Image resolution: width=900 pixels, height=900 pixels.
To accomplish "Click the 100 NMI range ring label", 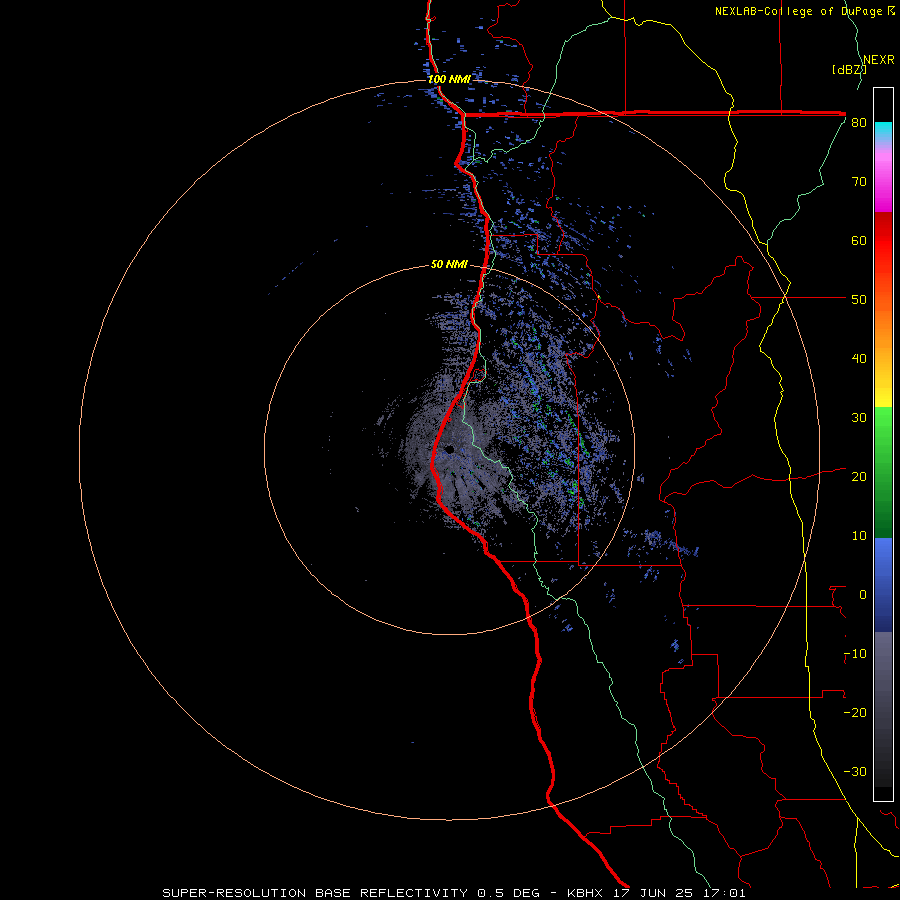I will pos(448,79).
